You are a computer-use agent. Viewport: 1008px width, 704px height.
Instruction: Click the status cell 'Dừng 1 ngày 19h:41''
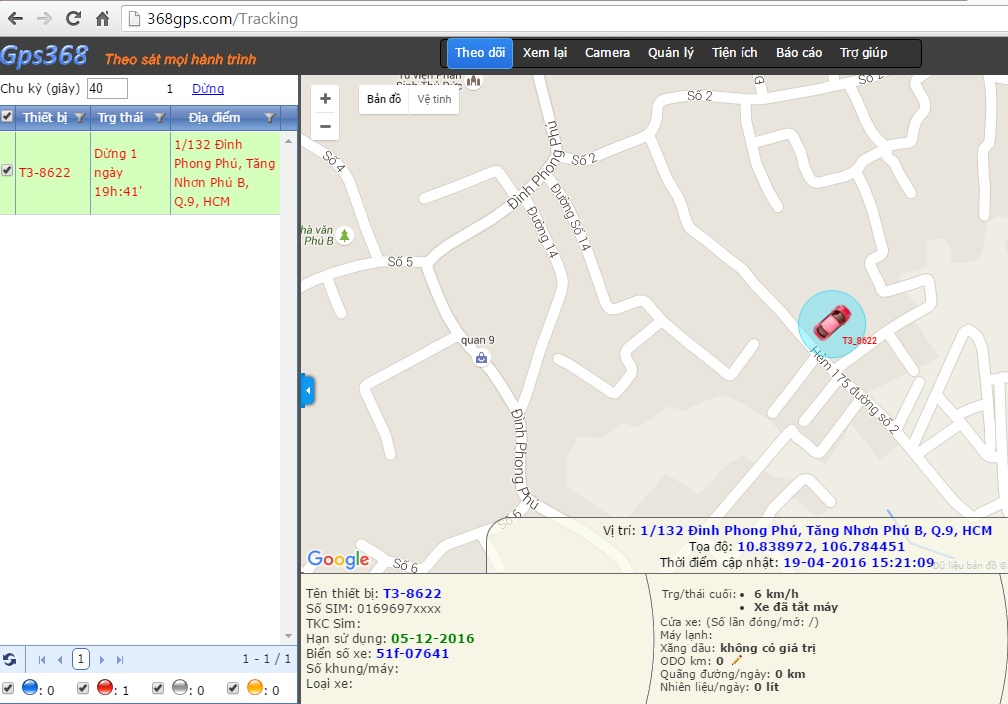130,173
